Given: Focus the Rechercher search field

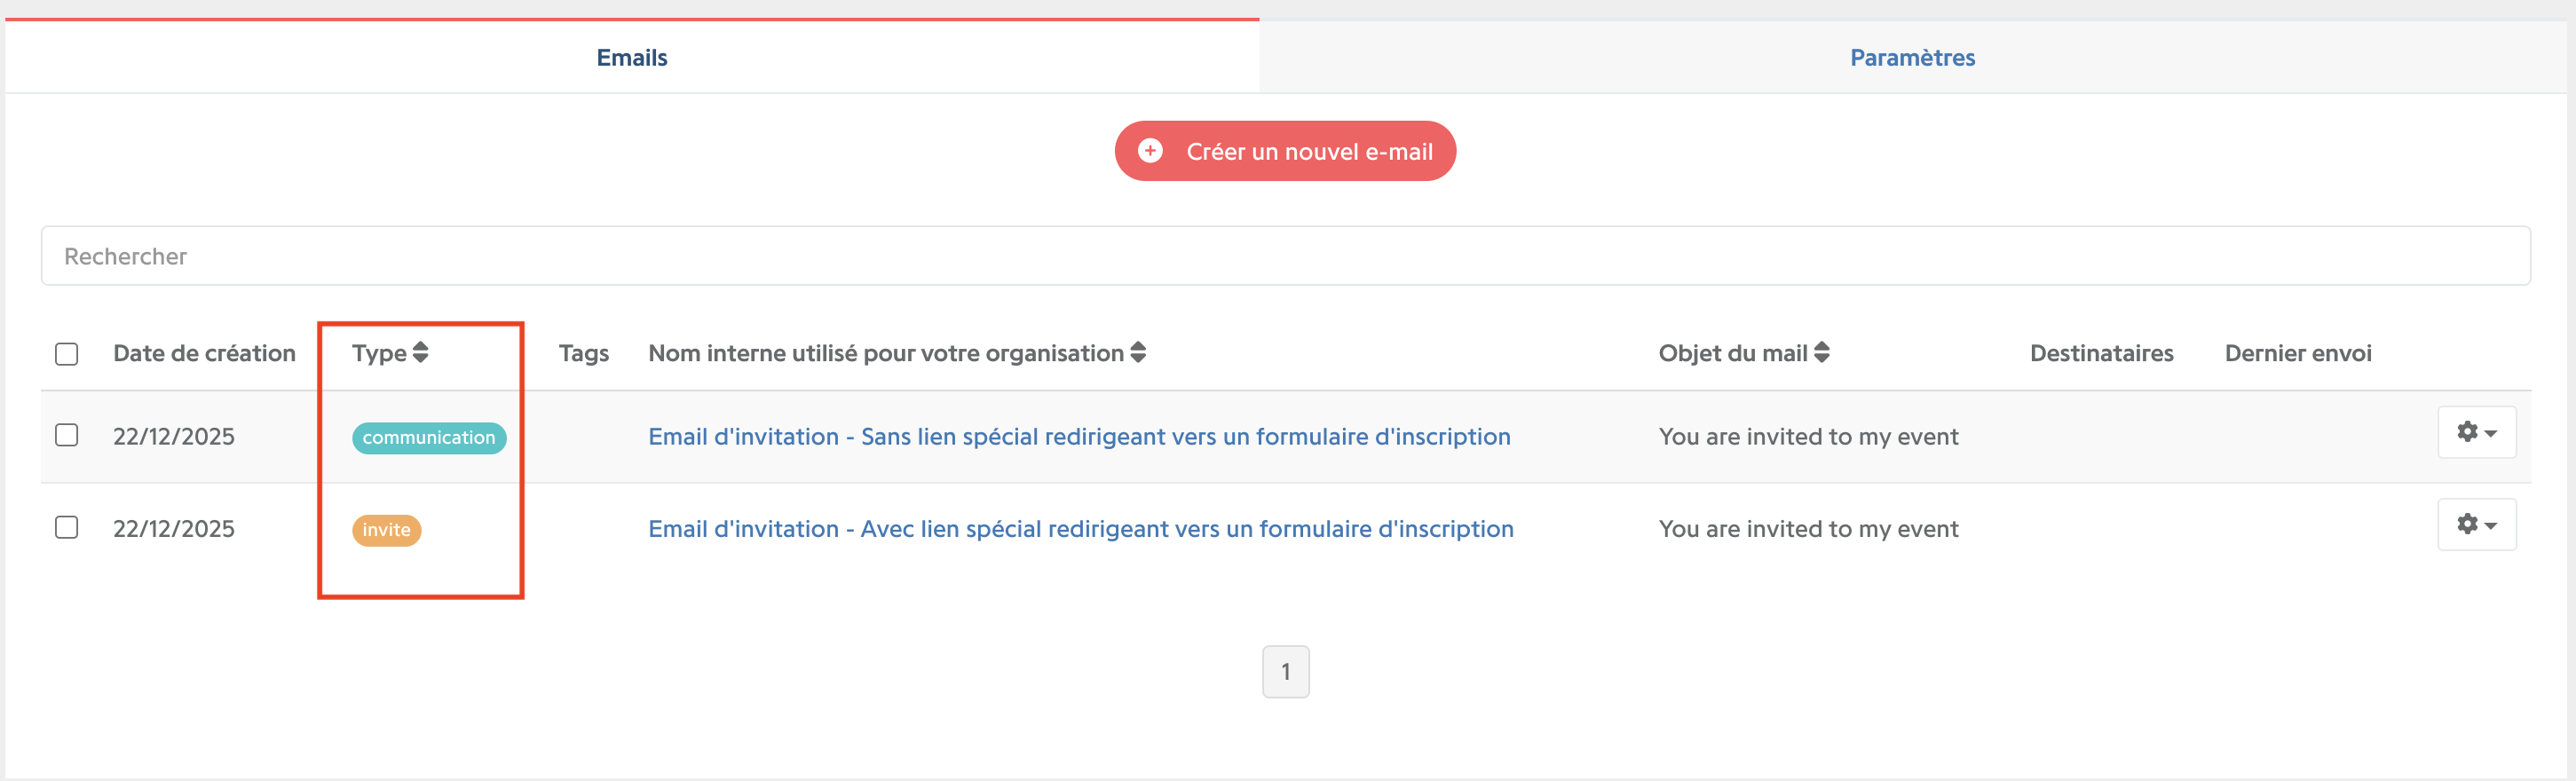Looking at the screenshot, I should coord(1285,256).
